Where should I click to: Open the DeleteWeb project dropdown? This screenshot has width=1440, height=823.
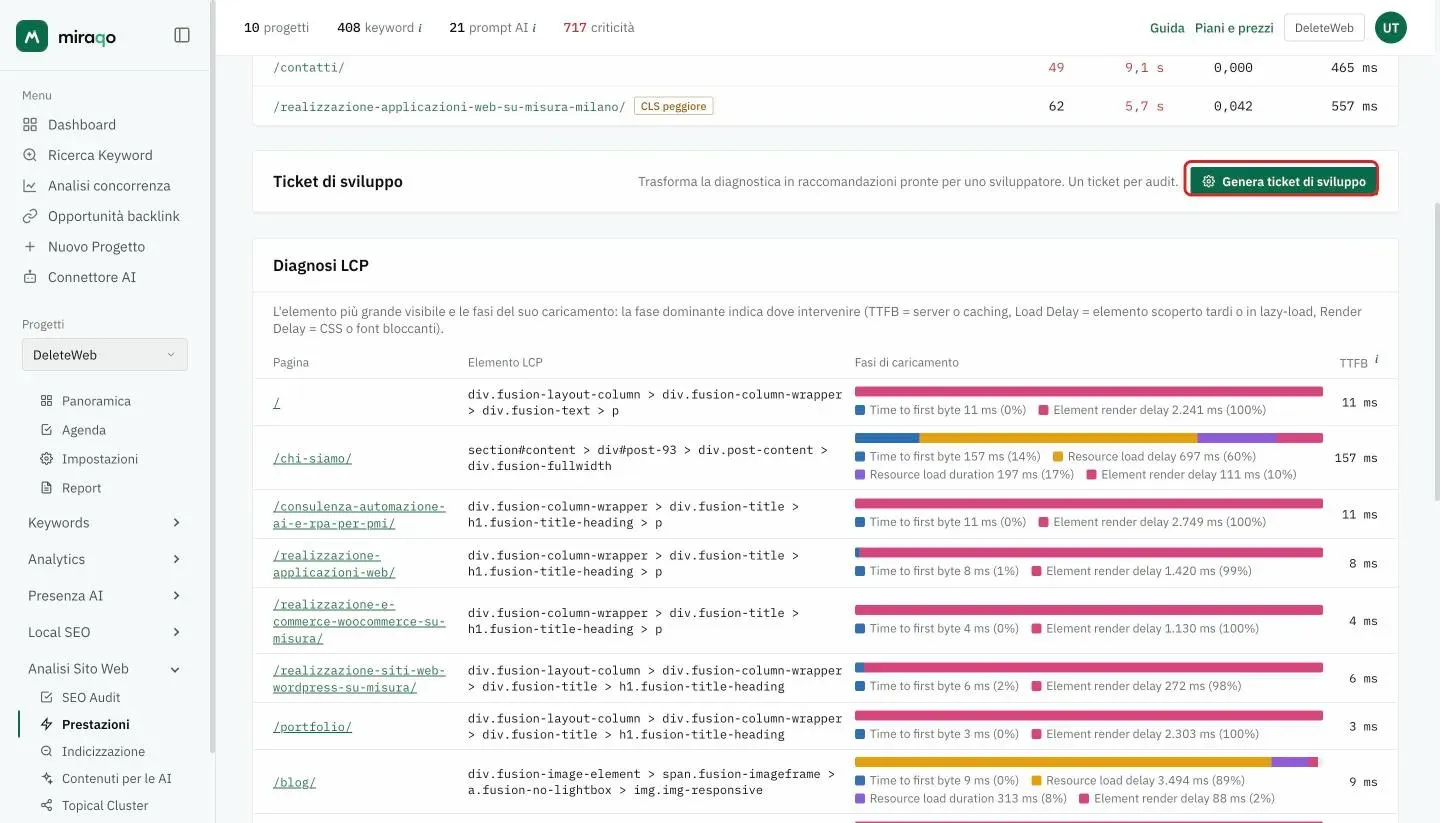tap(105, 355)
